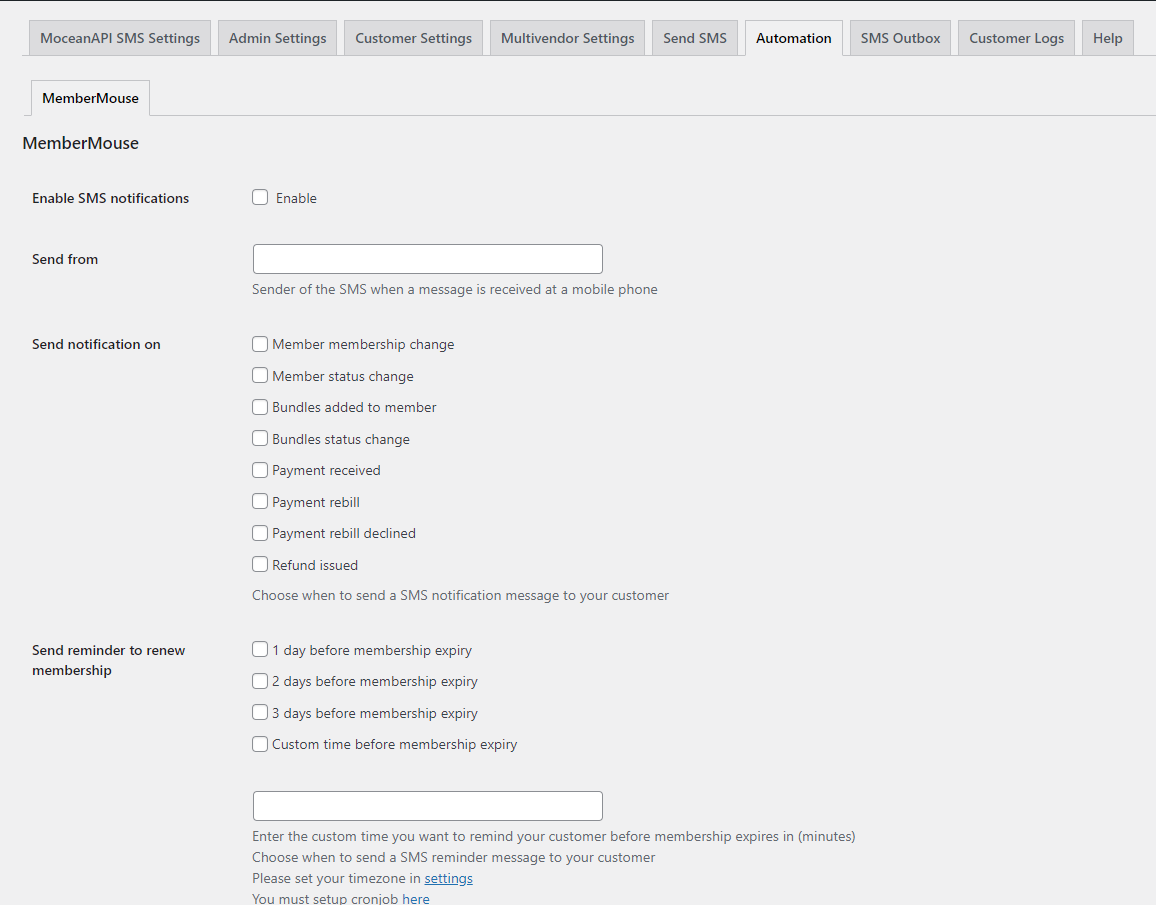
Task: Enable Custom time before membership expiry
Action: coord(260,744)
